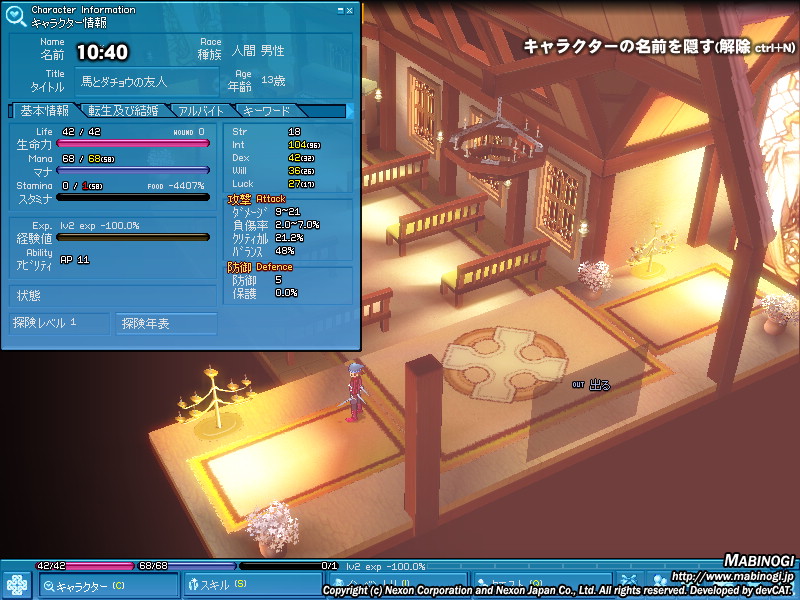Screen dimensions: 800x600
Task: Click the 出る exit label on the floor
Action: click(598, 385)
